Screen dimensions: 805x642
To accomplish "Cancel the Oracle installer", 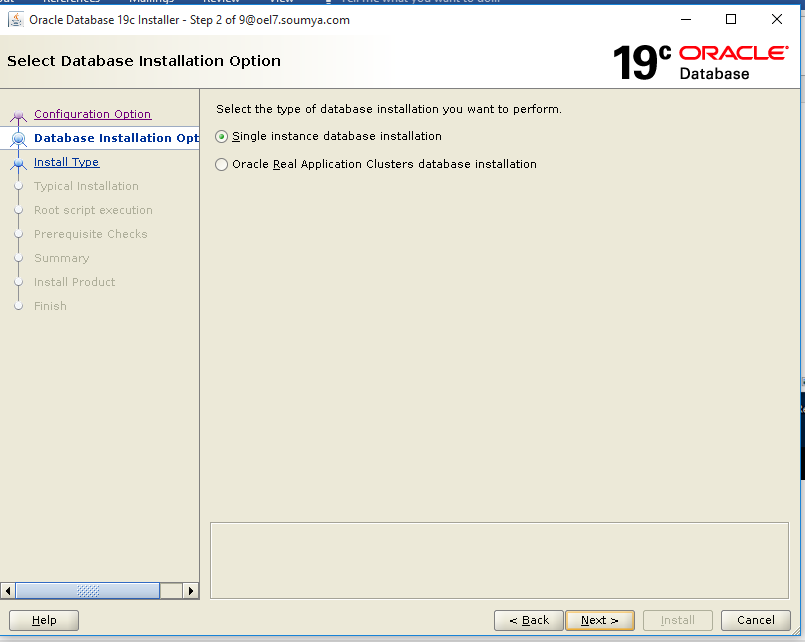I will pyautogui.click(x=756, y=620).
